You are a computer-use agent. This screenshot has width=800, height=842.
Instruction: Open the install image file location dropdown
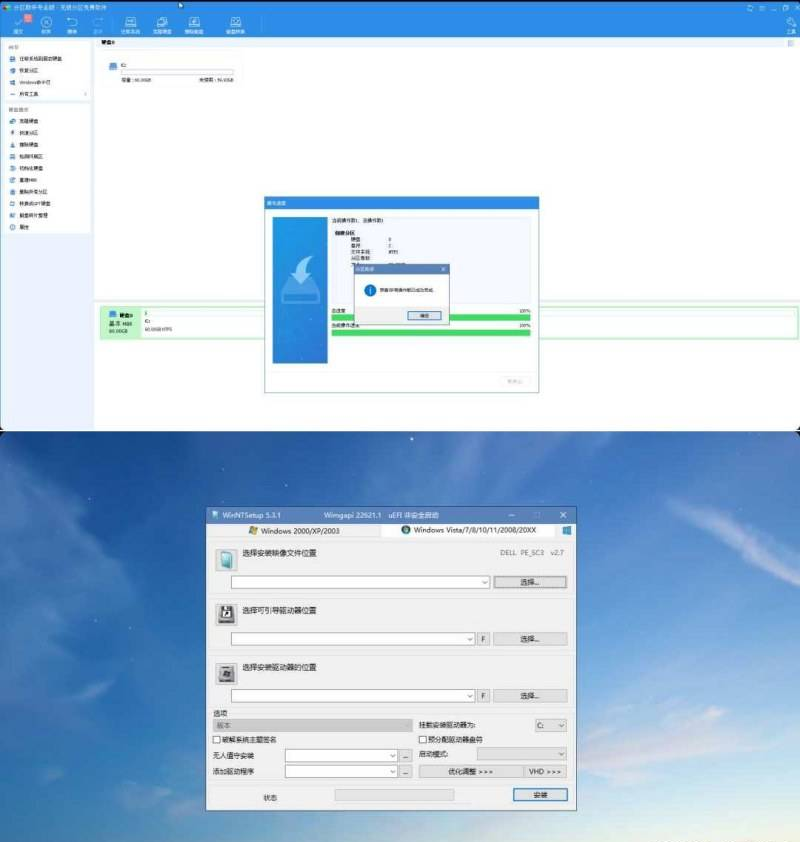pyautogui.click(x=484, y=582)
